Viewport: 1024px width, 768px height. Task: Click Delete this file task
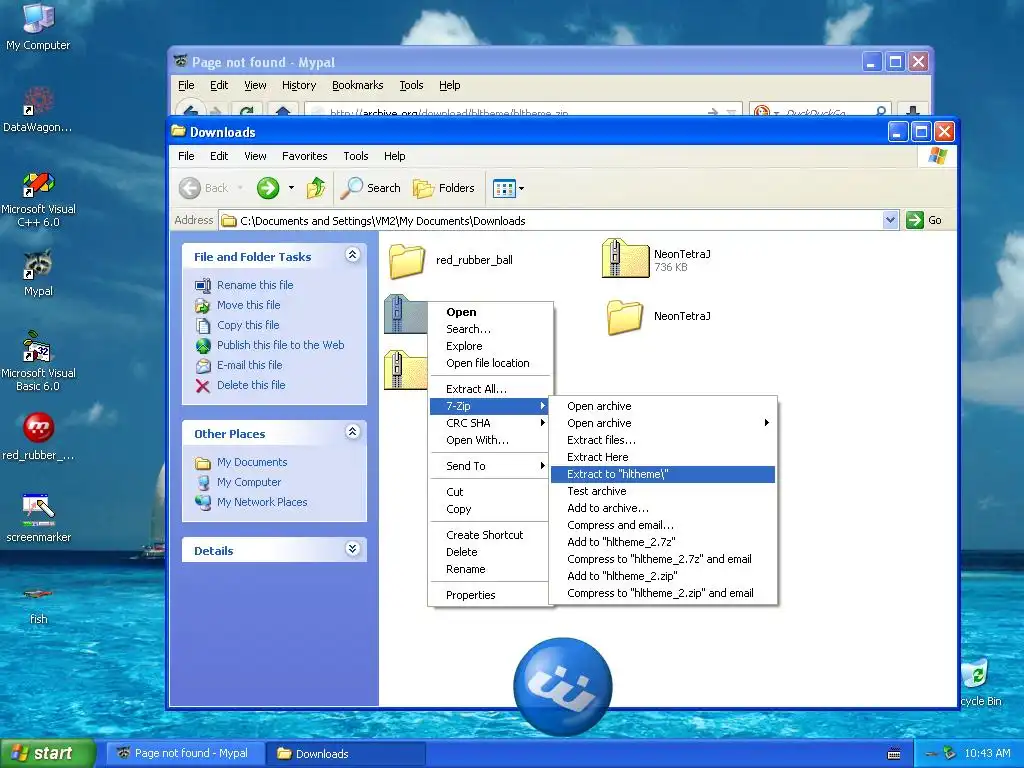coord(251,385)
